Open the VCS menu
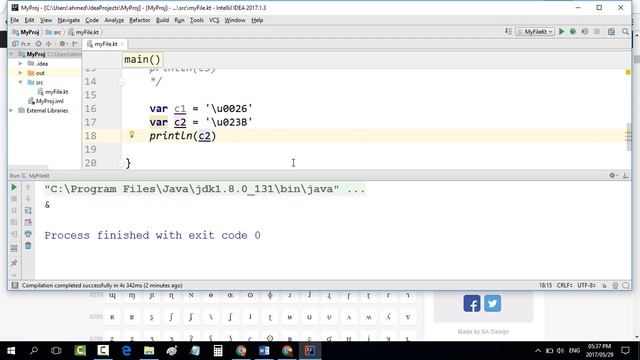 point(214,20)
